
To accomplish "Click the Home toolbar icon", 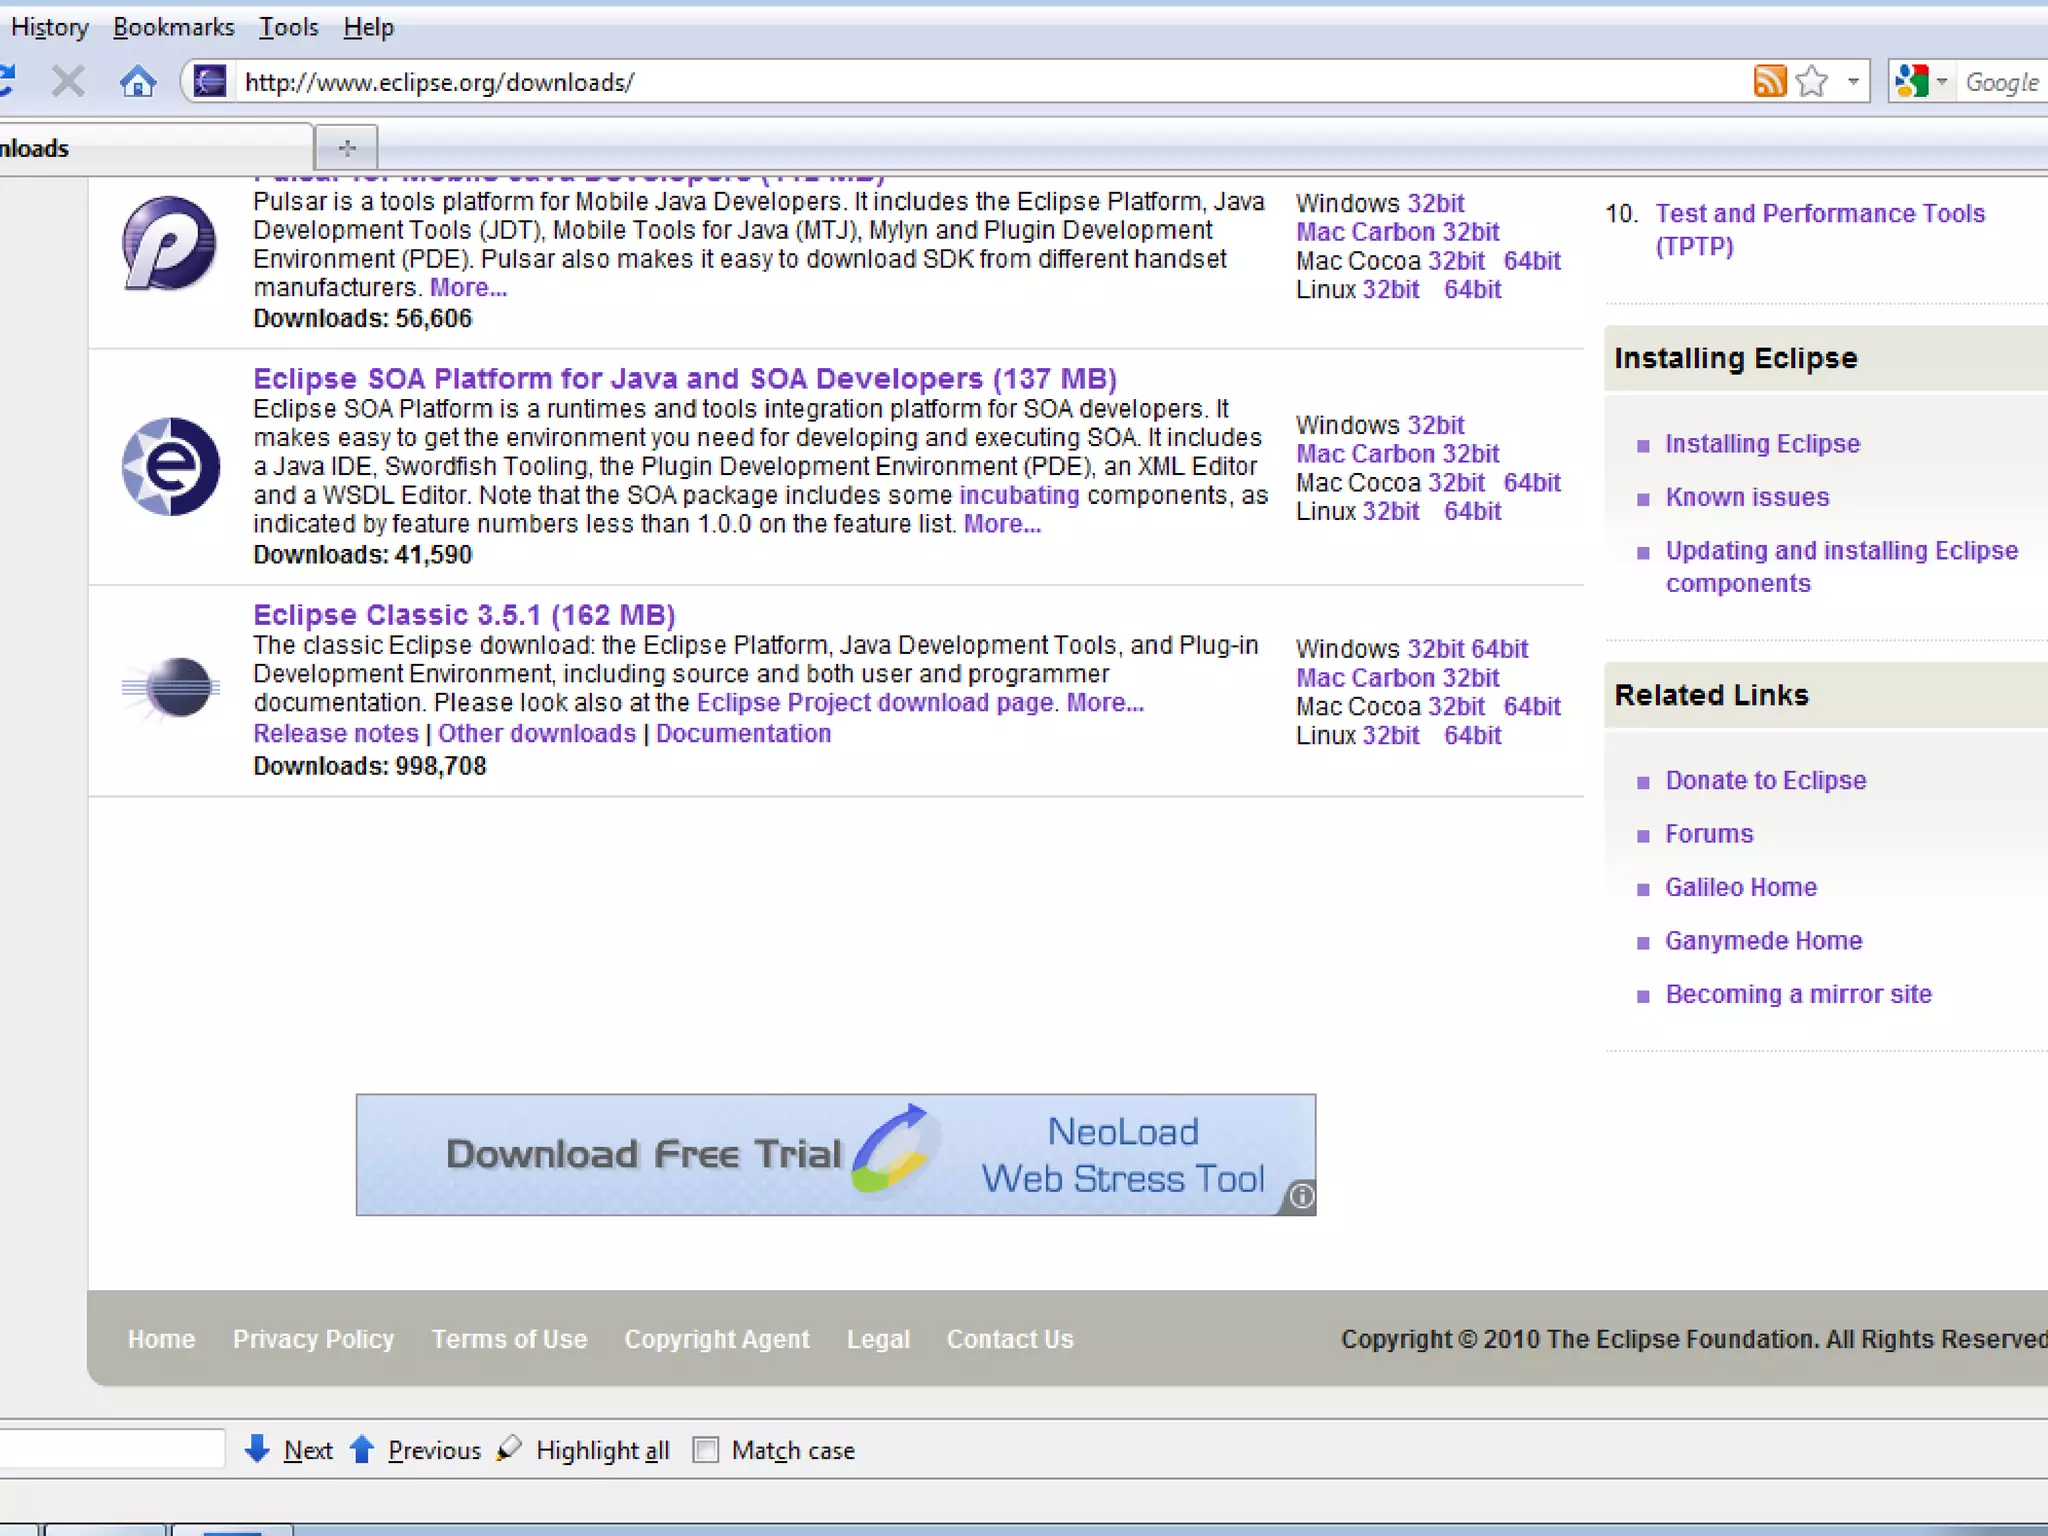I will point(138,82).
